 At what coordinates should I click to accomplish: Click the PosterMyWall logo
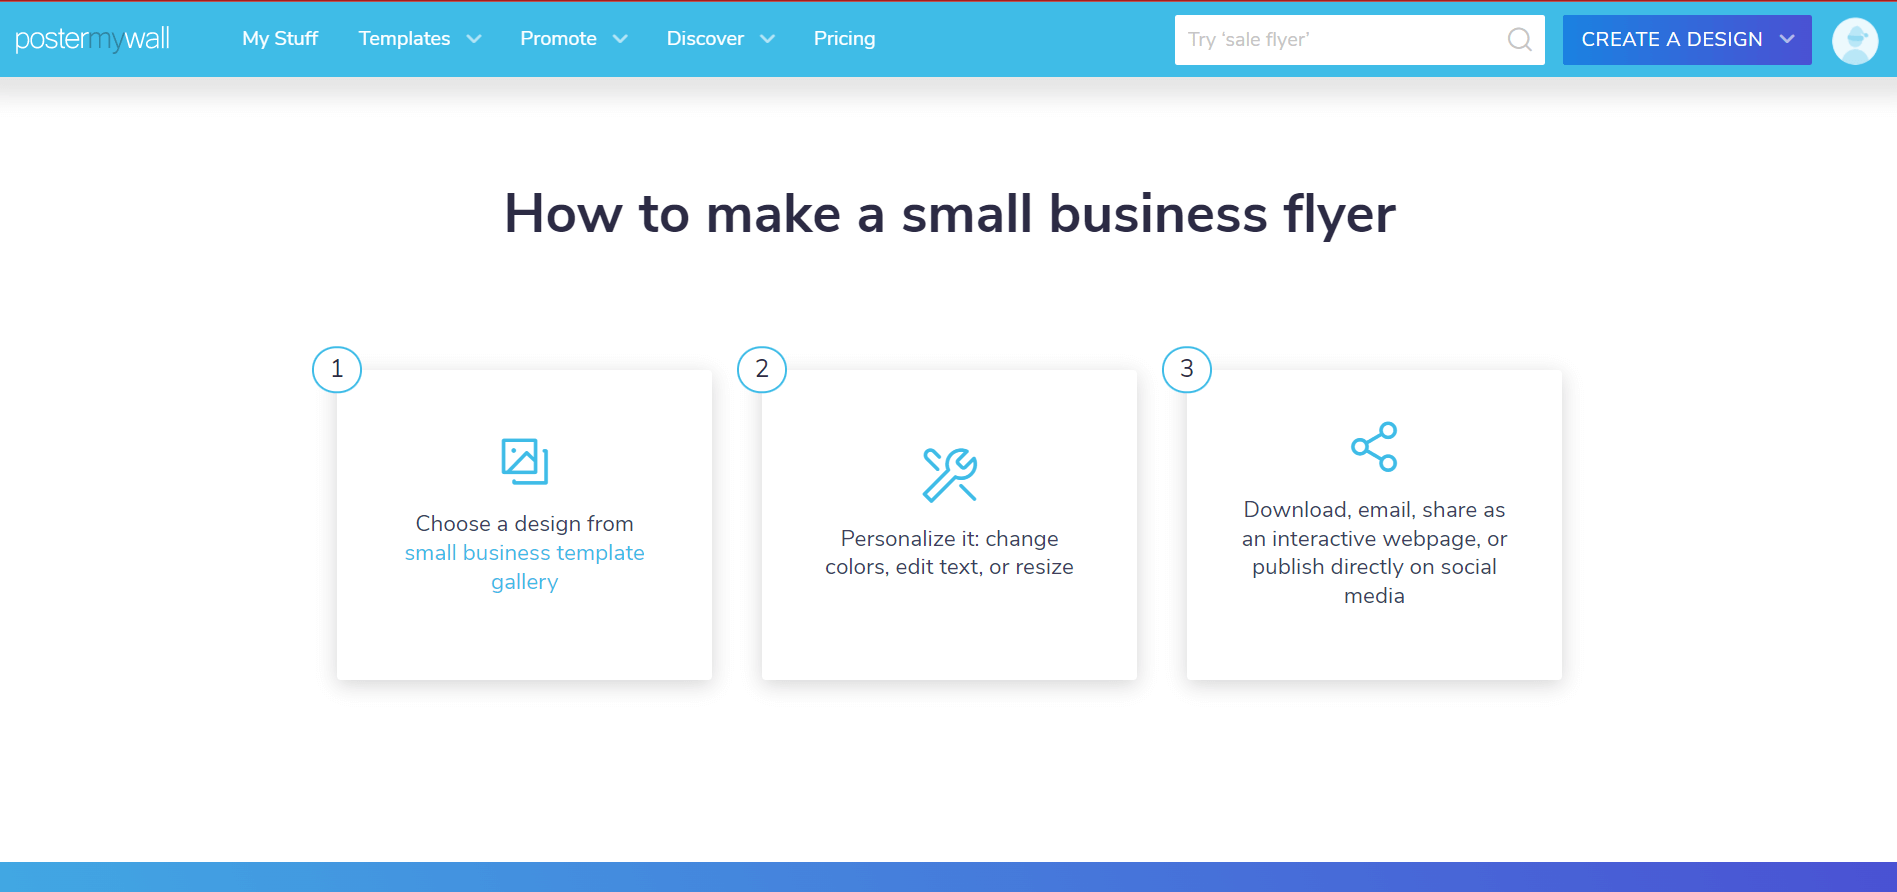point(92,39)
